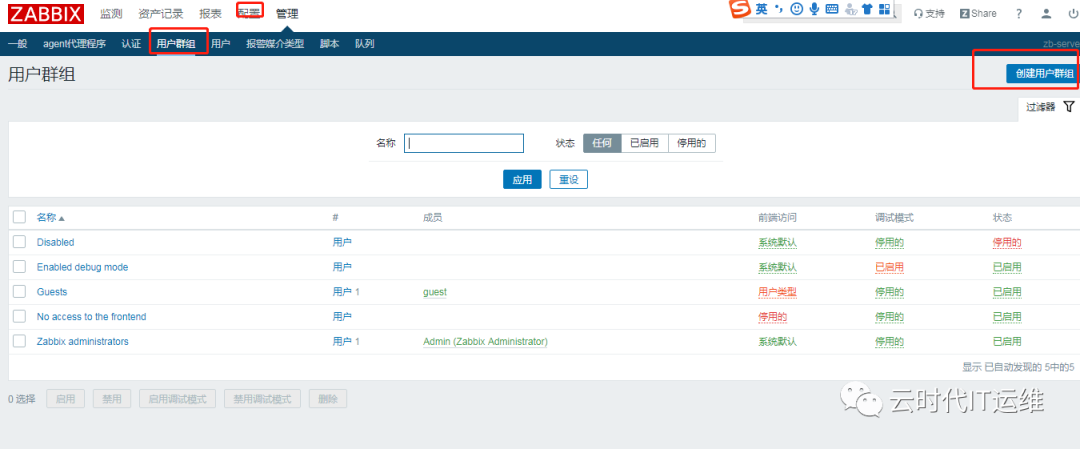The image size is (1080, 449).
Task: Check the box for the Disabled group
Action: point(19,242)
